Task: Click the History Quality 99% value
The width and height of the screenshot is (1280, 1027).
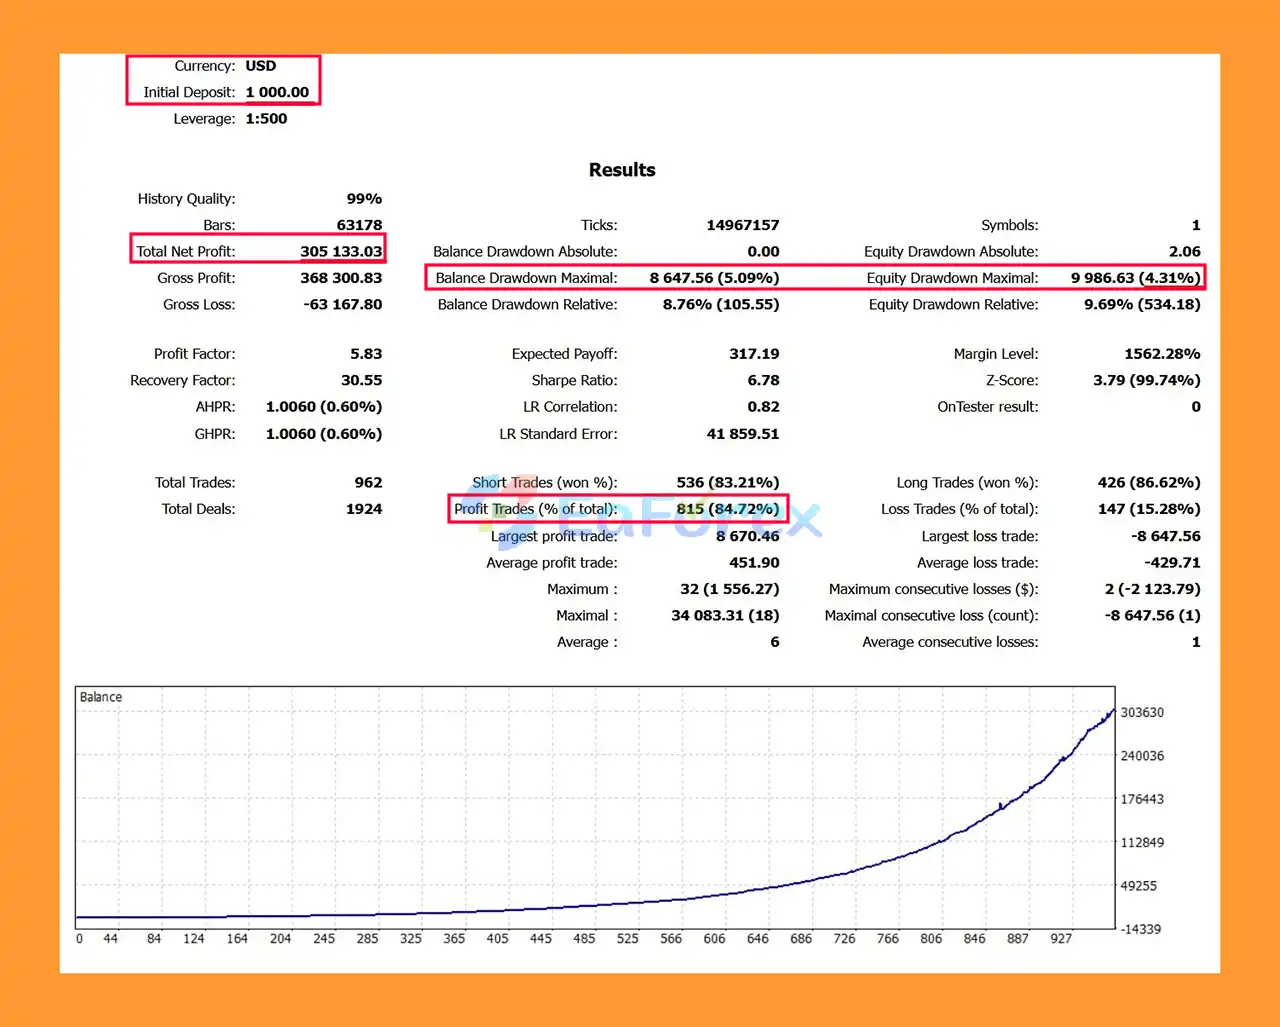Action: 365,199
